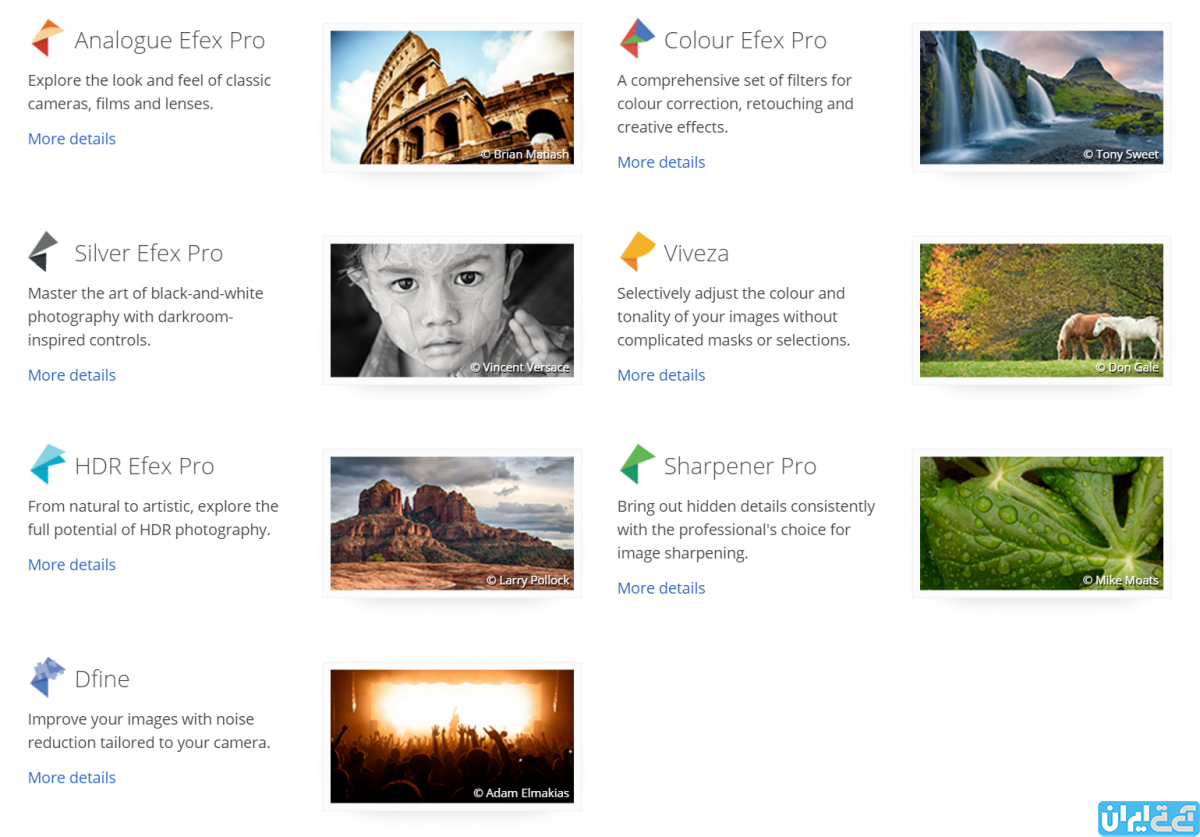Open the waterfall landscape thumbnail
Image resolution: width=1200 pixels, height=837 pixels.
click(1041, 97)
